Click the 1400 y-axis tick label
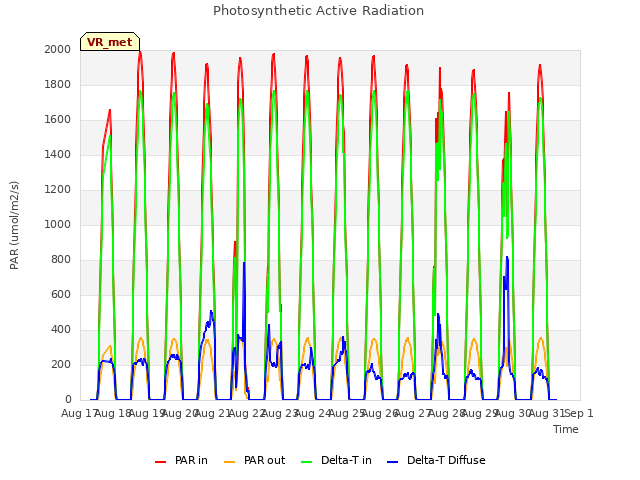Image resolution: width=640 pixels, height=480 pixels. tap(58, 155)
